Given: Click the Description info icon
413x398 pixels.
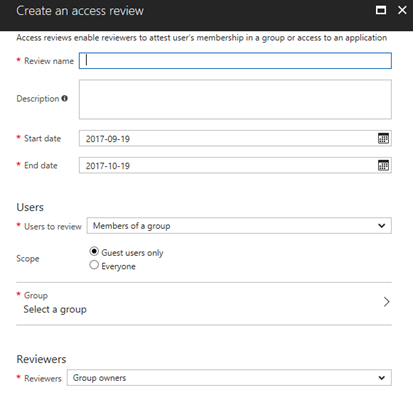Looking at the screenshot, I should [65, 98].
